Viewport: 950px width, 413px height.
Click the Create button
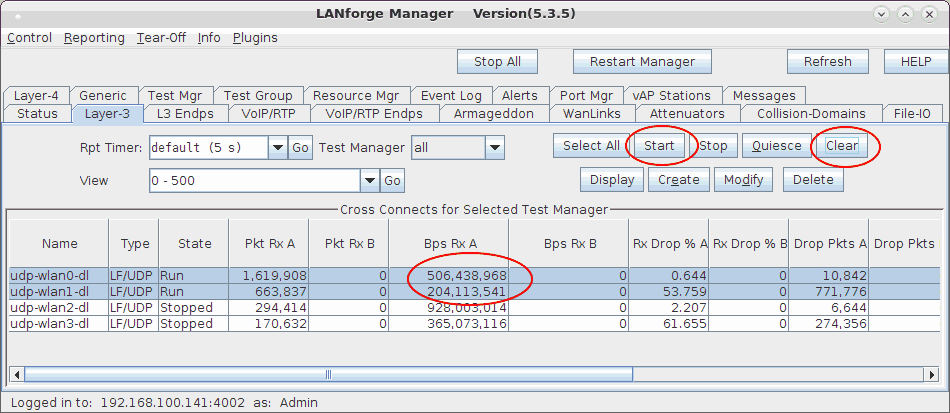(679, 180)
